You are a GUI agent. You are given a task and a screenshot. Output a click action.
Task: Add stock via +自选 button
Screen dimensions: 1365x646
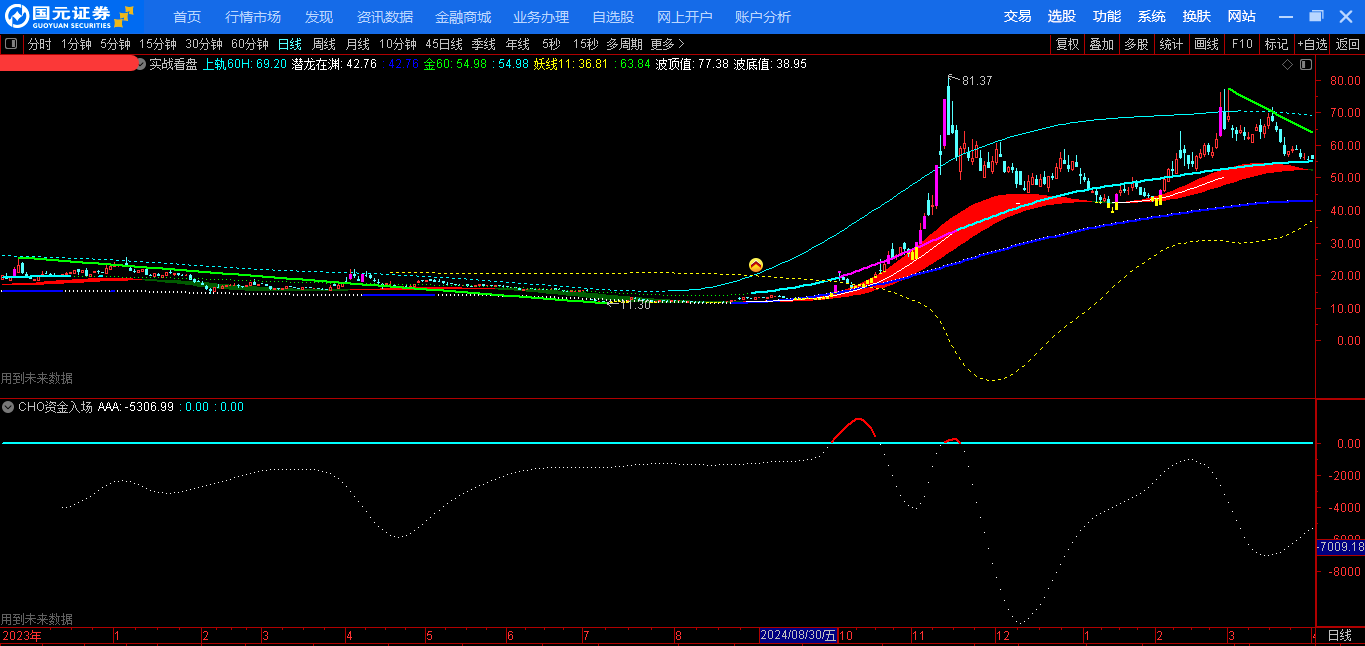click(1312, 44)
